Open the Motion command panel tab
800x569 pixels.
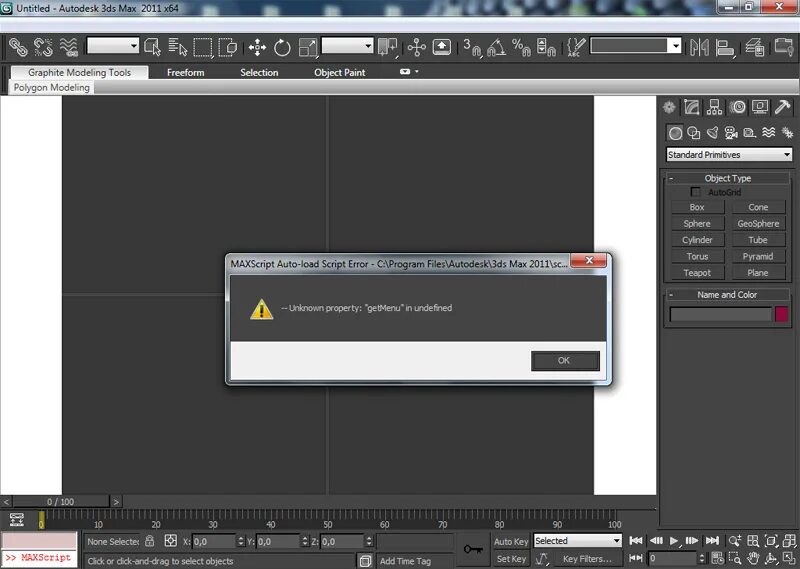pos(737,107)
